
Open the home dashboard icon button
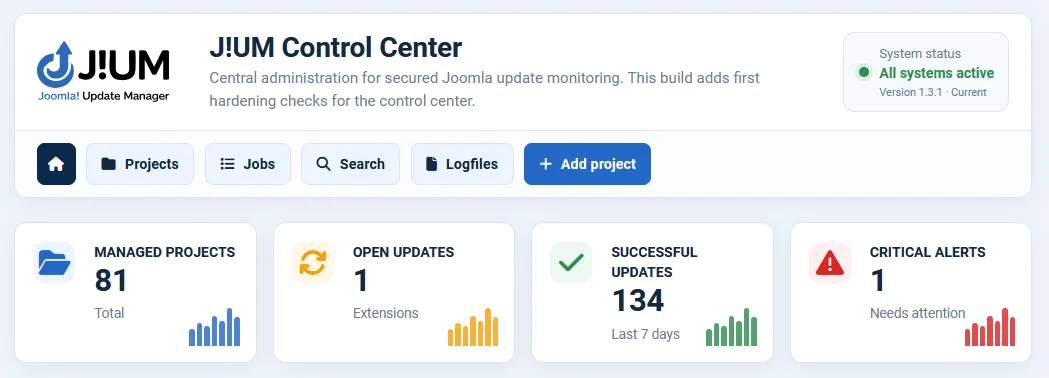click(x=56, y=164)
